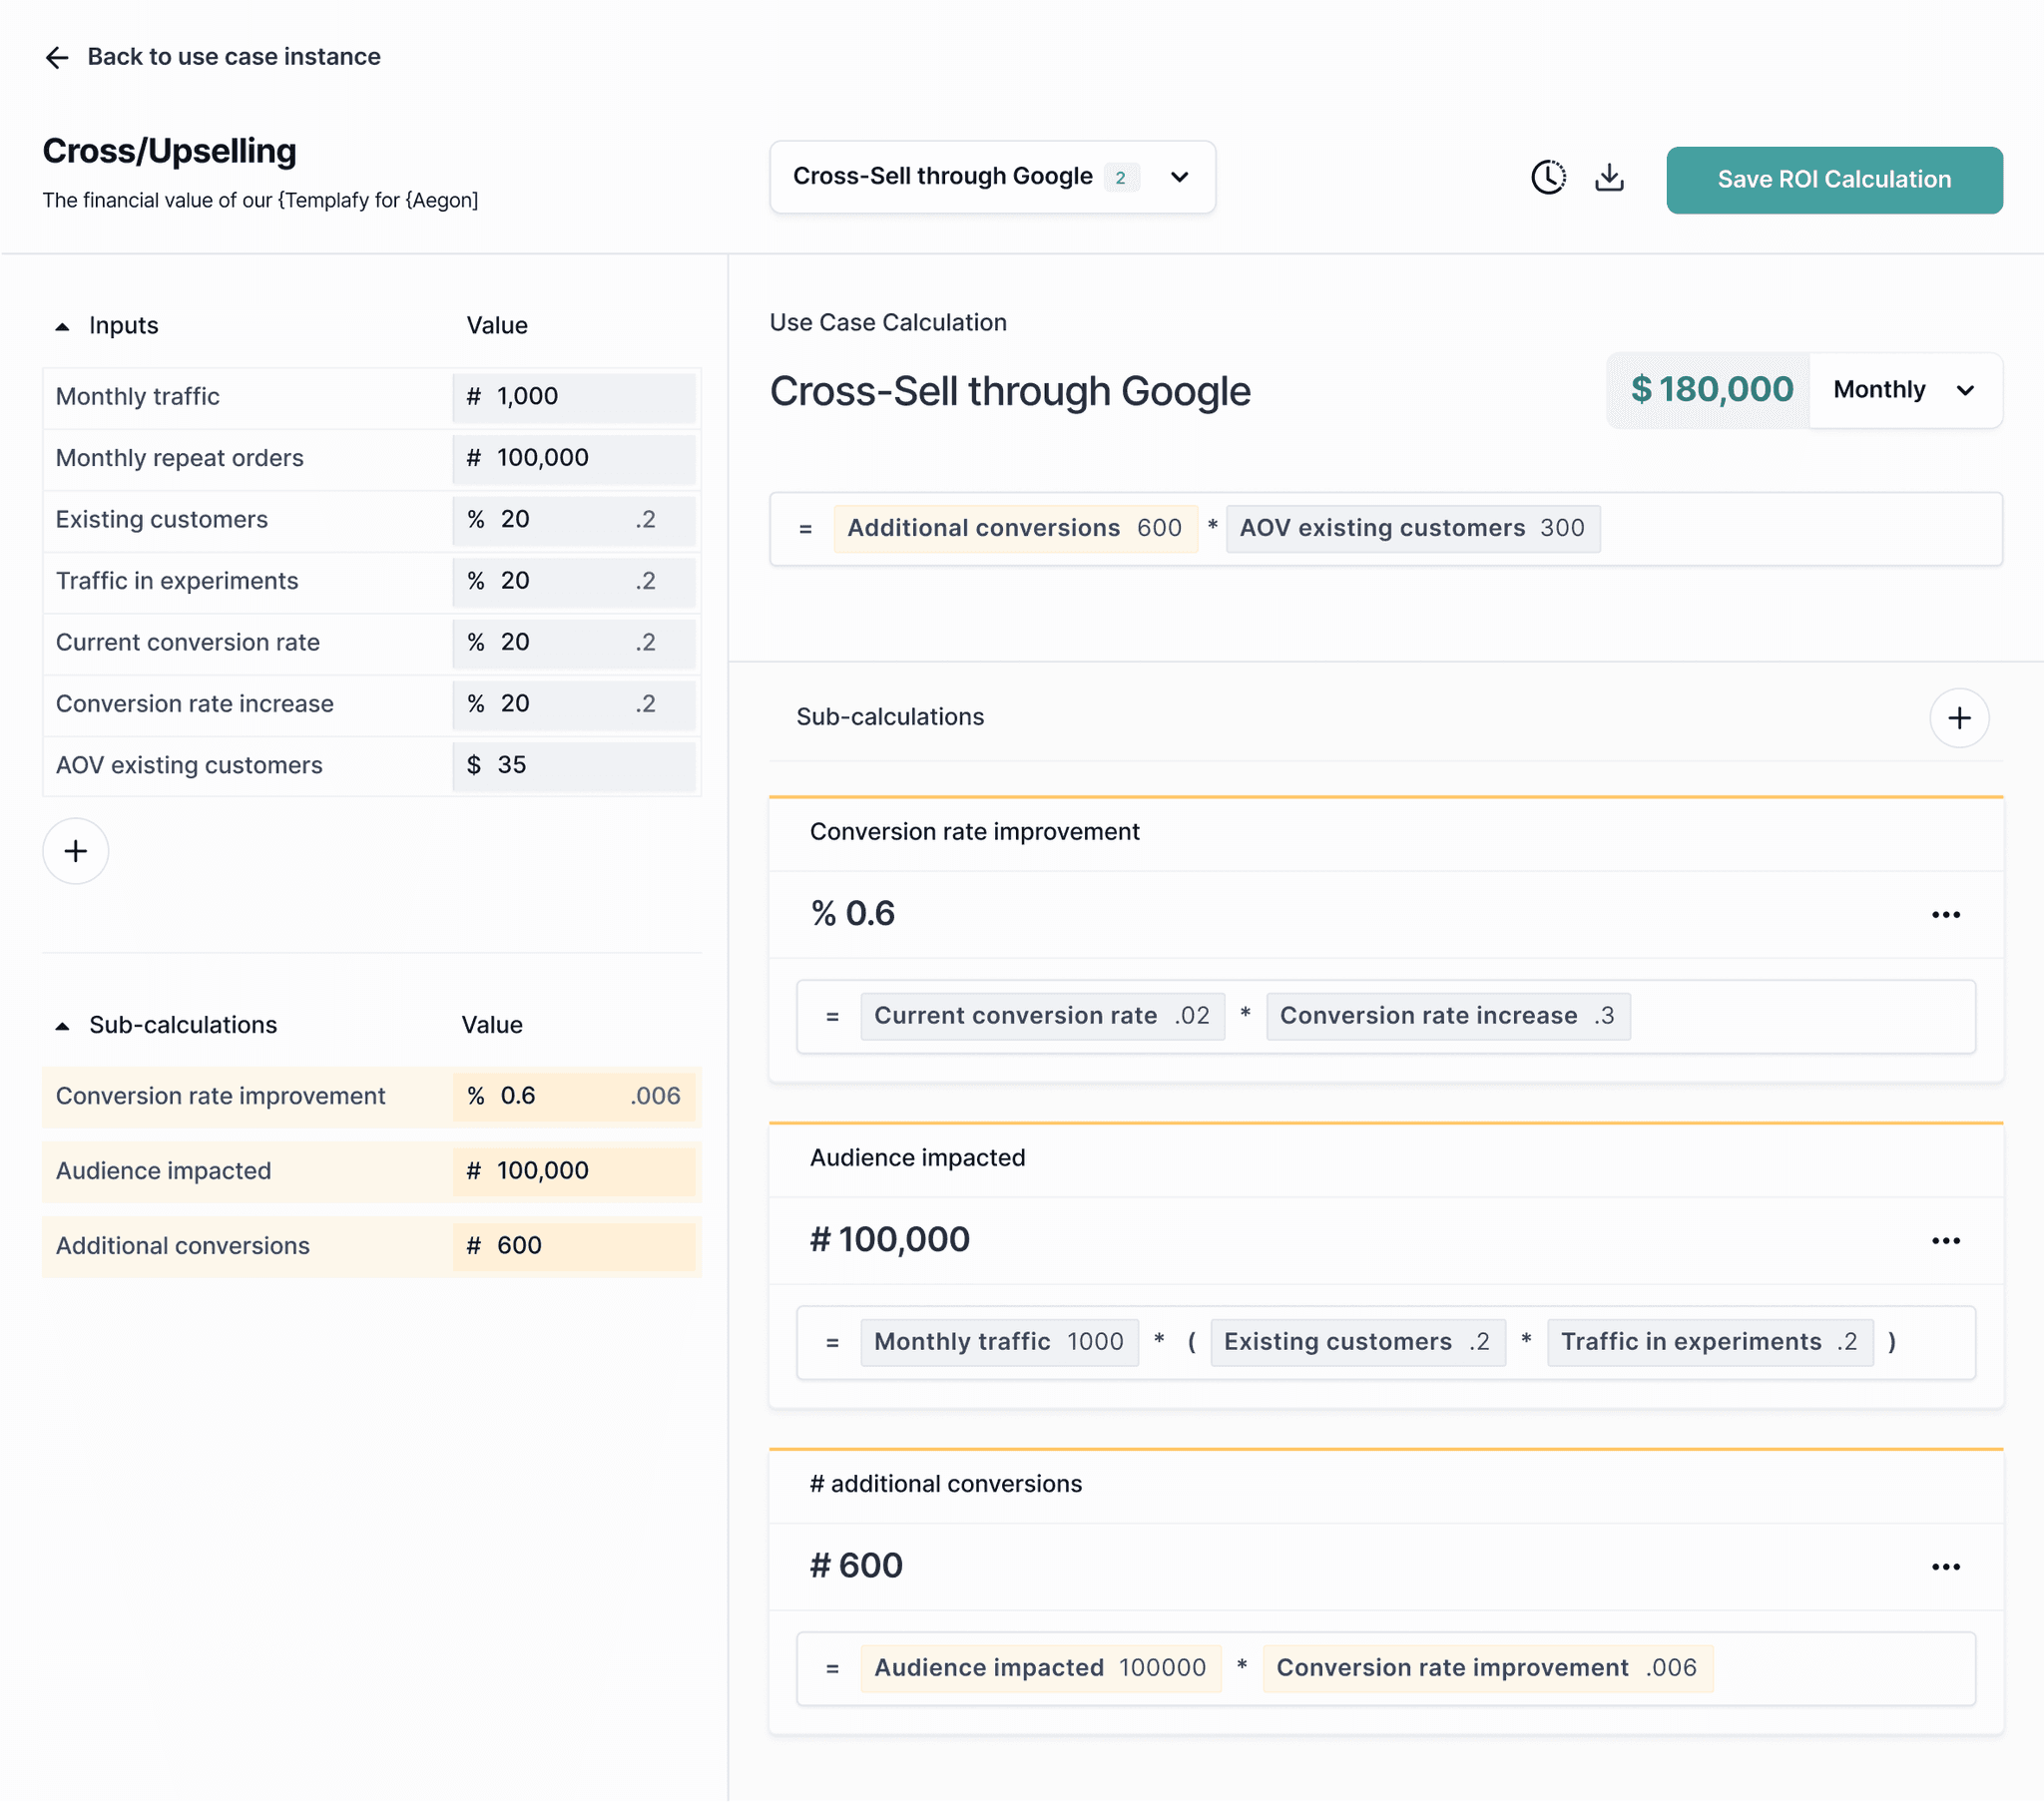The width and height of the screenshot is (2044, 1802).
Task: Collapse the left Sub-calculations section
Action: (x=62, y=1026)
